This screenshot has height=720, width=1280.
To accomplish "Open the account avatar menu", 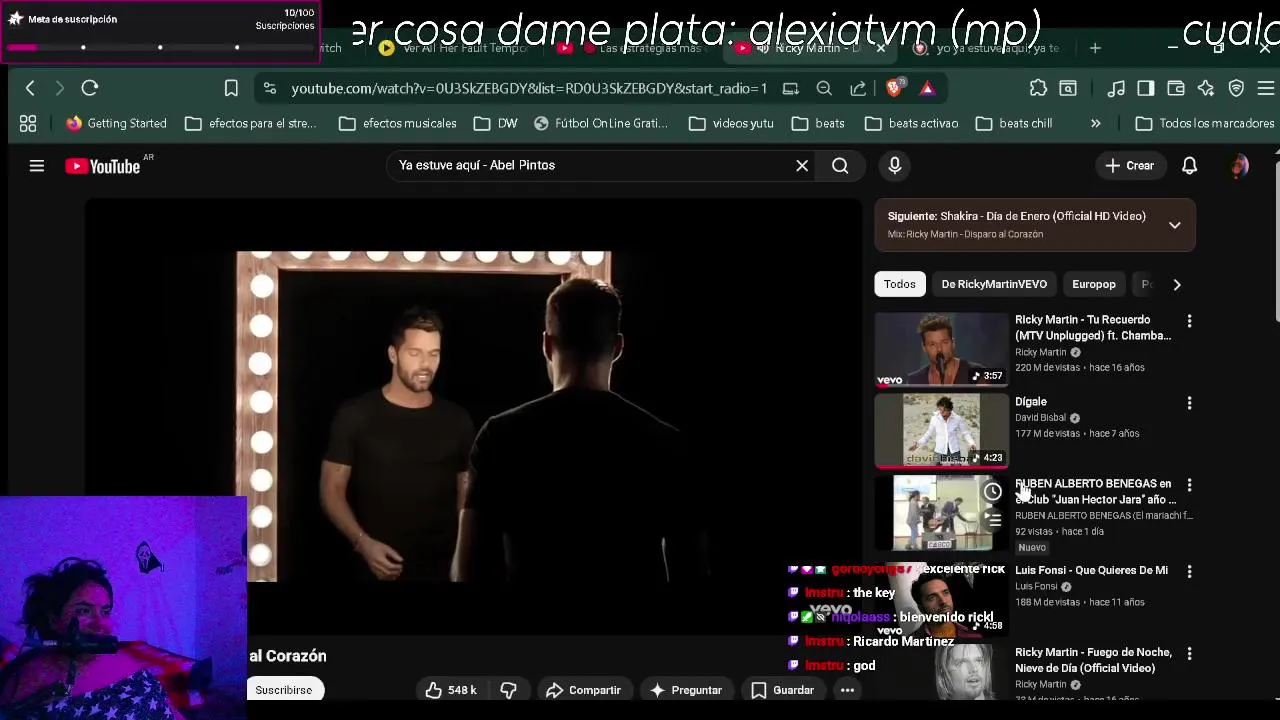I will pos(1240,166).
